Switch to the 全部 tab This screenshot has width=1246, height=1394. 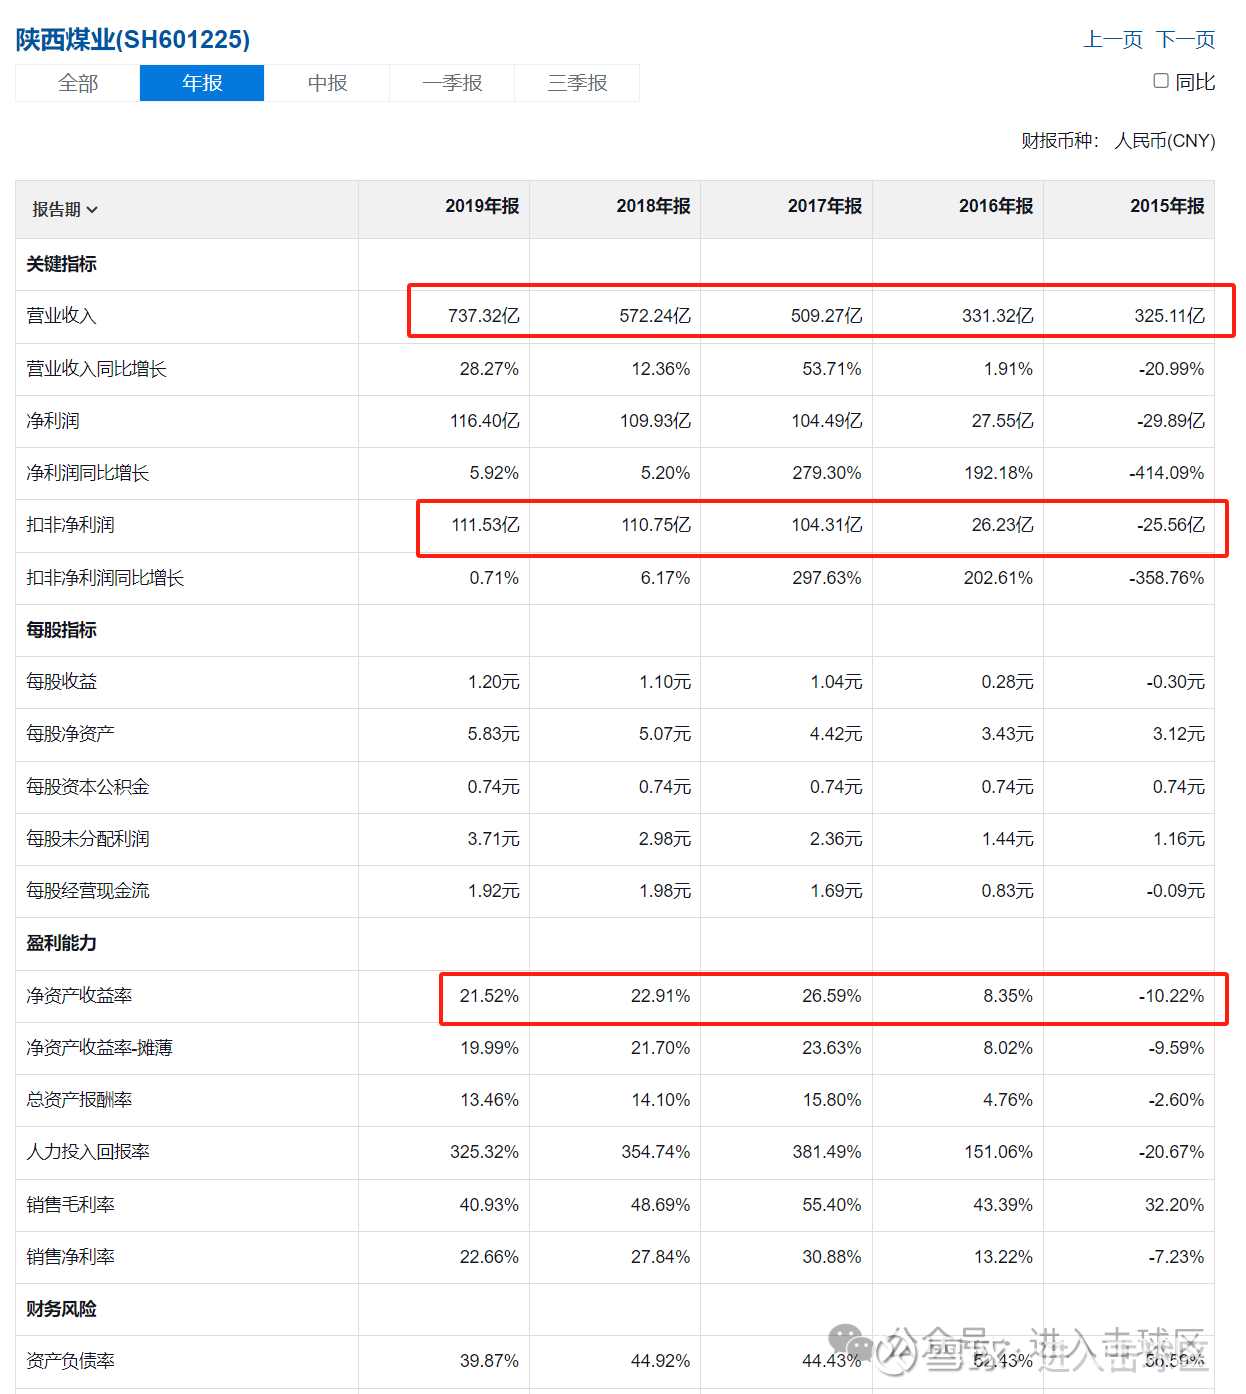[x=78, y=83]
